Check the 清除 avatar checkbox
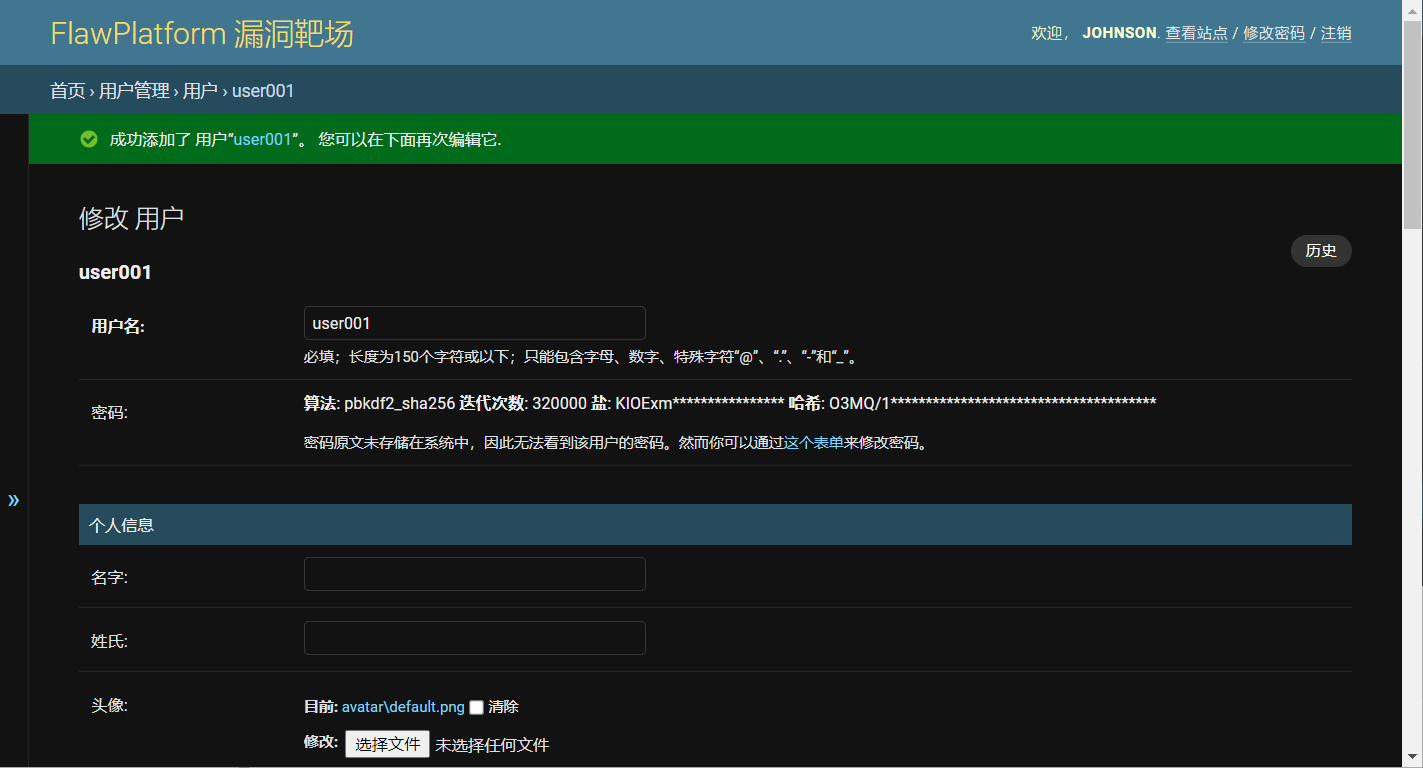Image resolution: width=1423 pixels, height=768 pixels. [477, 707]
